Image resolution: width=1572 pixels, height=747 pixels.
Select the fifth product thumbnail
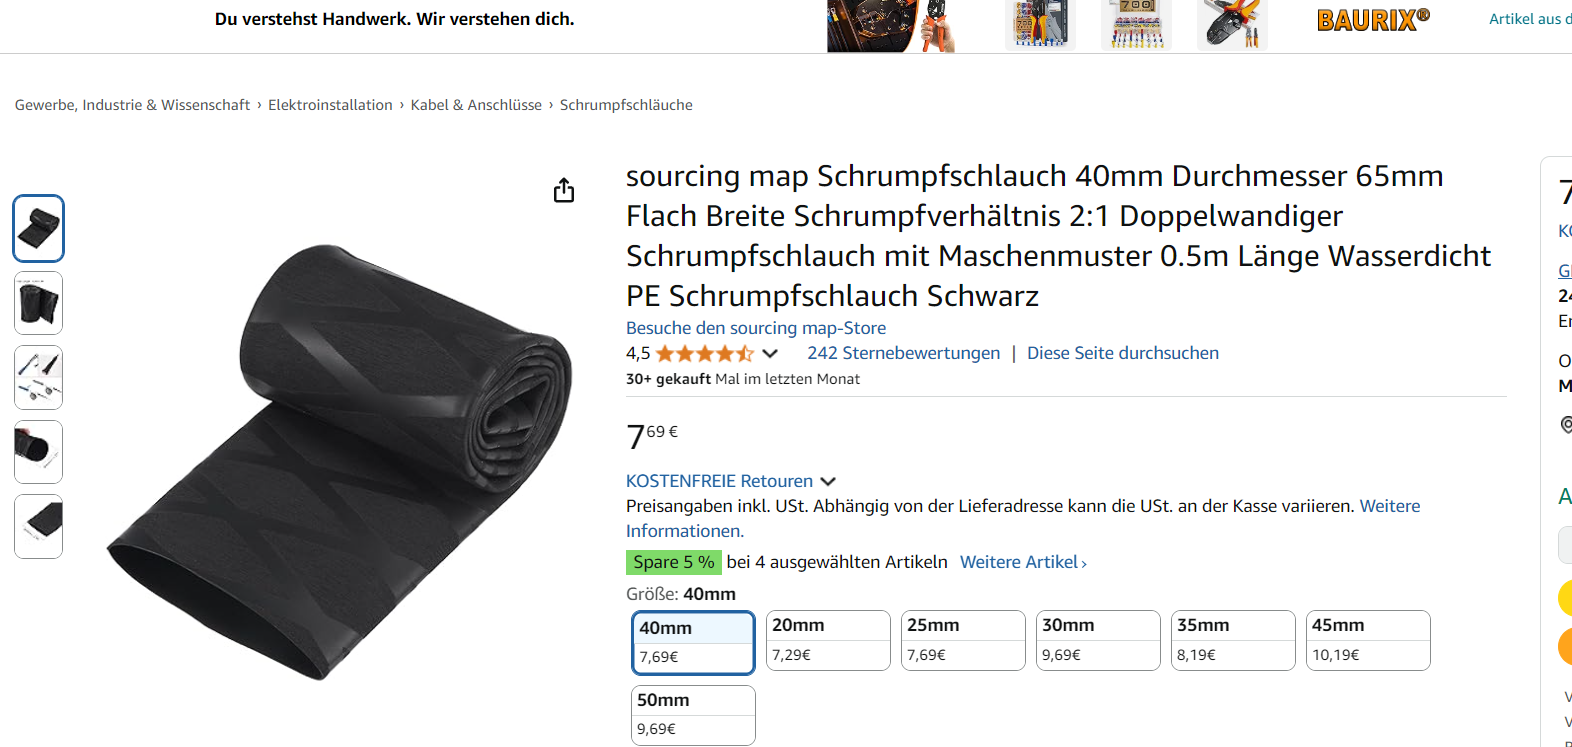click(39, 526)
